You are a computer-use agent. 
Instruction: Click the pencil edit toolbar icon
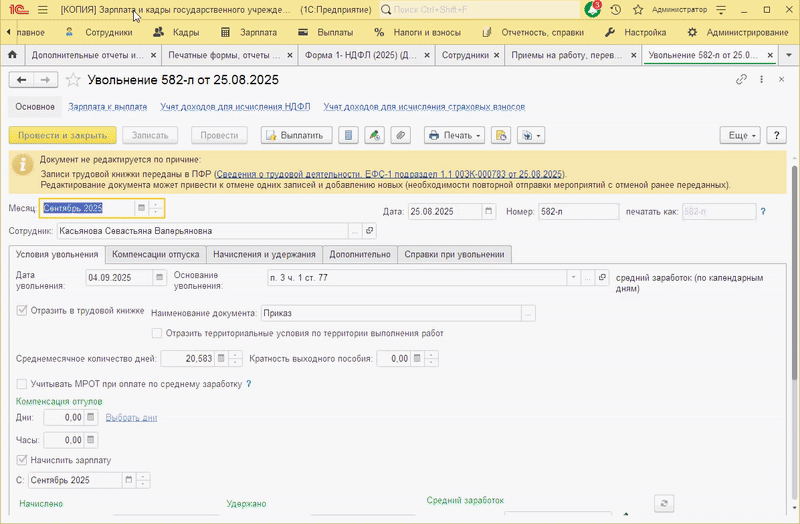coord(374,135)
